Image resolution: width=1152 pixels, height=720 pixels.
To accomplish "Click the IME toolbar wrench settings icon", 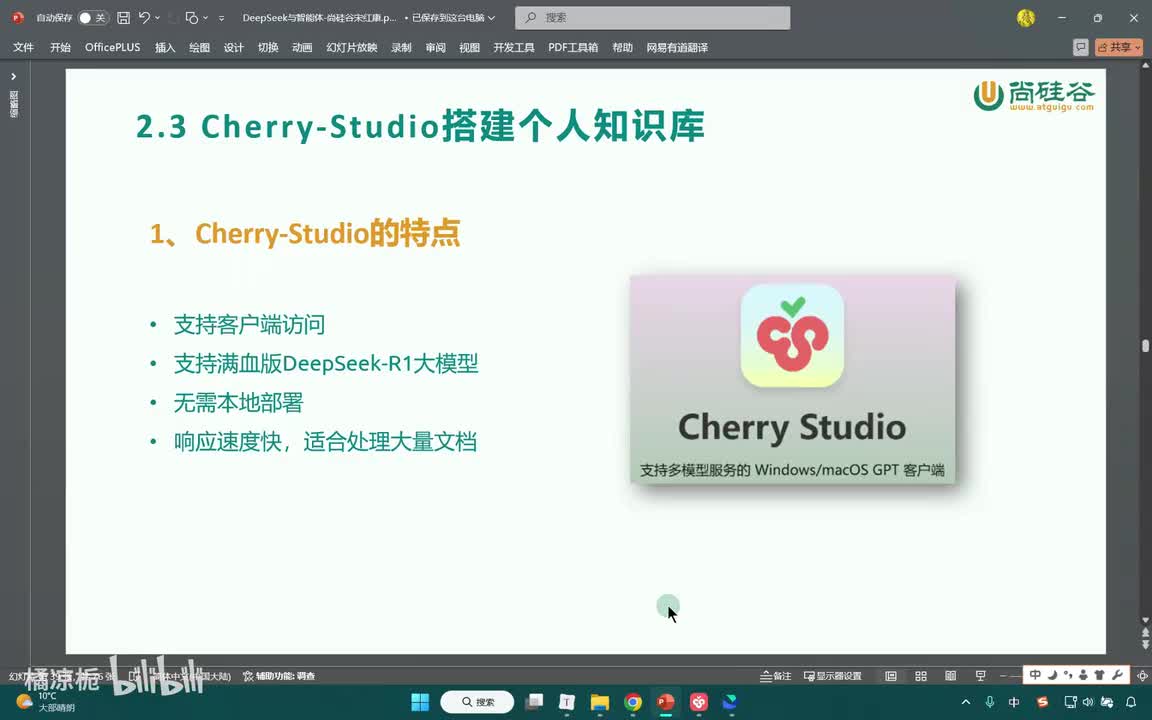I will (1117, 674).
